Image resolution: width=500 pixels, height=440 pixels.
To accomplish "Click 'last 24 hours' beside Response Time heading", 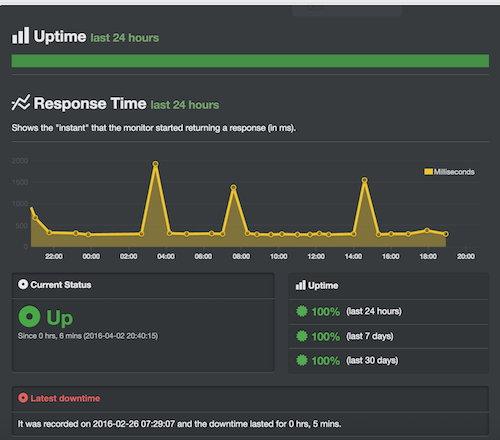I will tap(185, 105).
